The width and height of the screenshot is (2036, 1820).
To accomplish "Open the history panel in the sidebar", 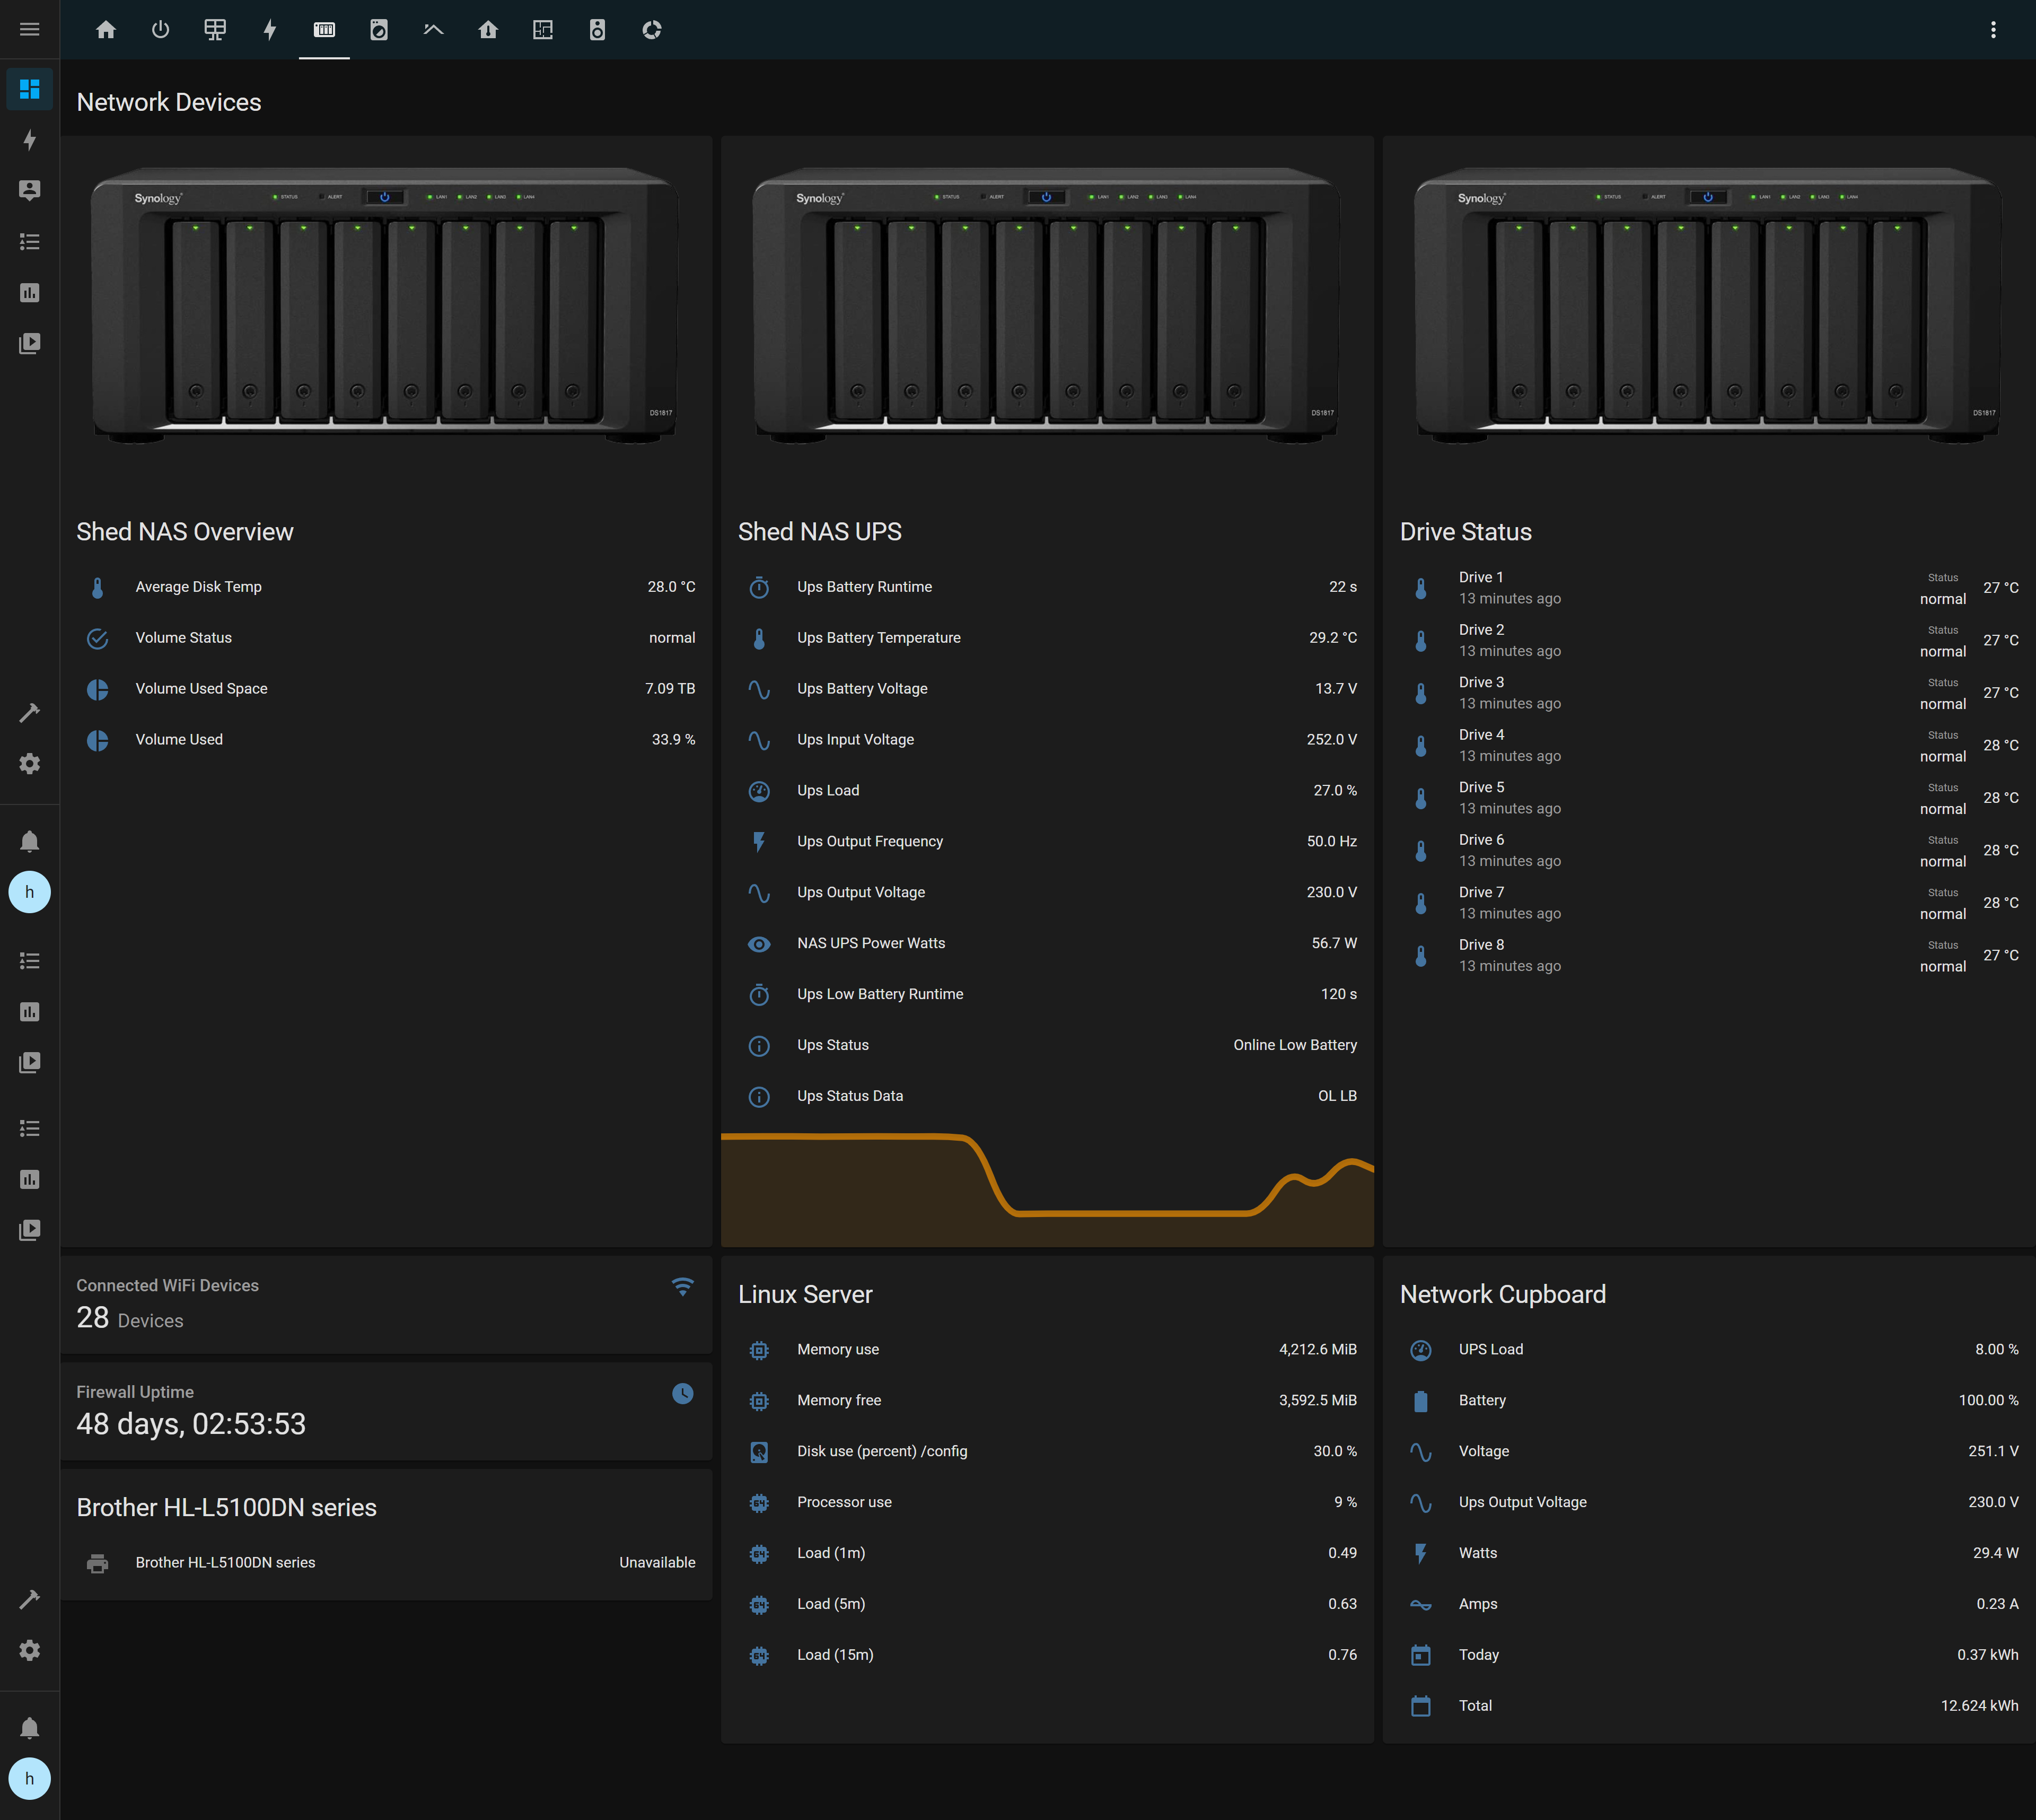I will [29, 293].
